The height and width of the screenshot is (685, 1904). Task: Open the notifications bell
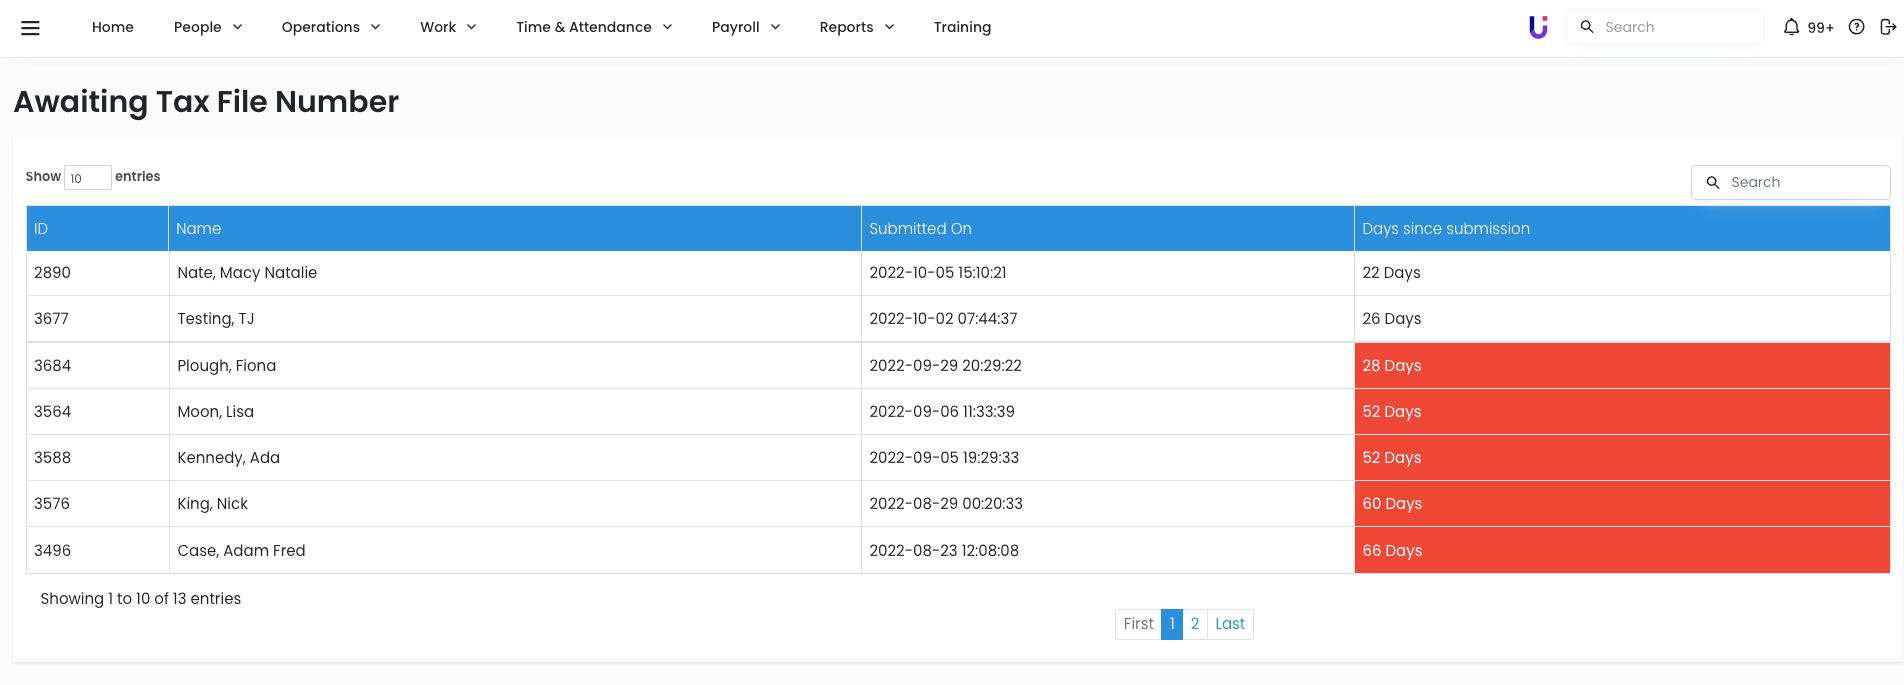[1791, 27]
